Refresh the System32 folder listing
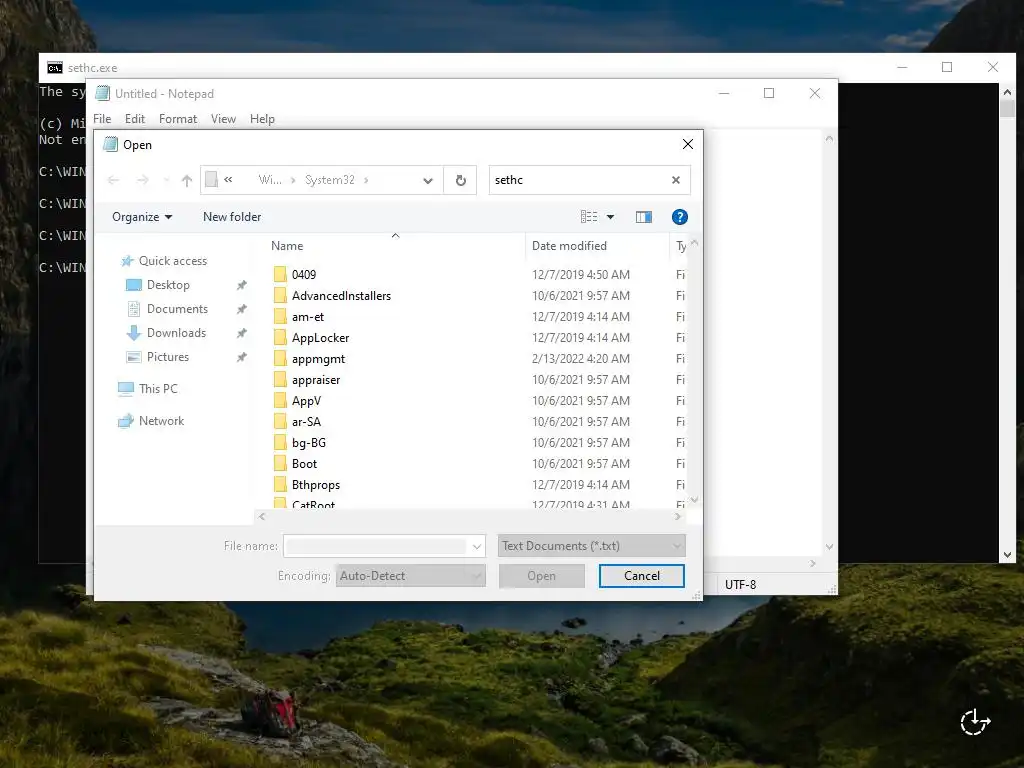The image size is (1024, 768). (460, 180)
